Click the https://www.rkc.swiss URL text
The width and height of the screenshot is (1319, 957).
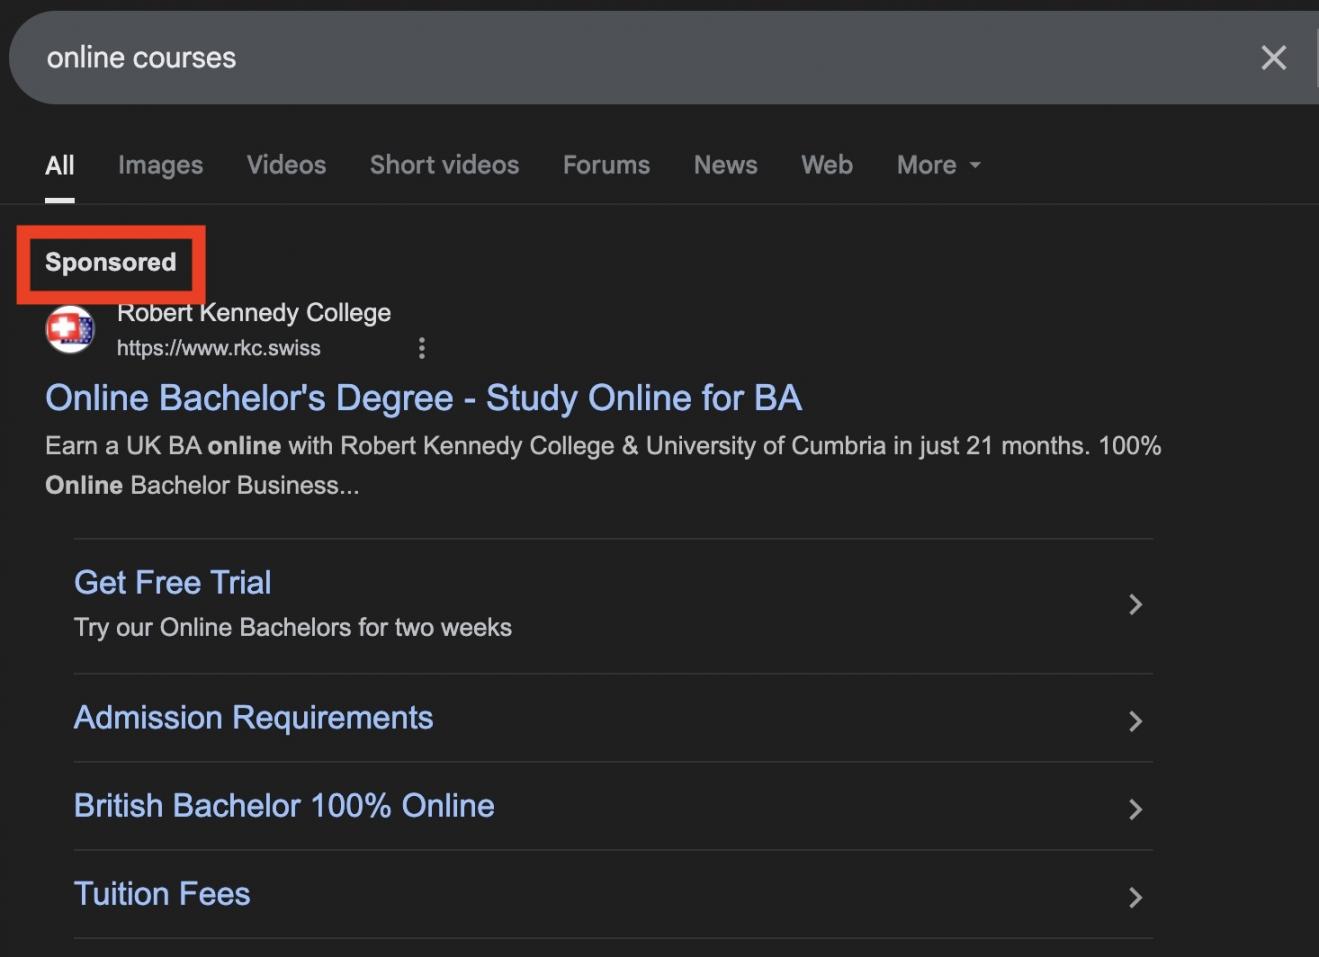(x=218, y=348)
